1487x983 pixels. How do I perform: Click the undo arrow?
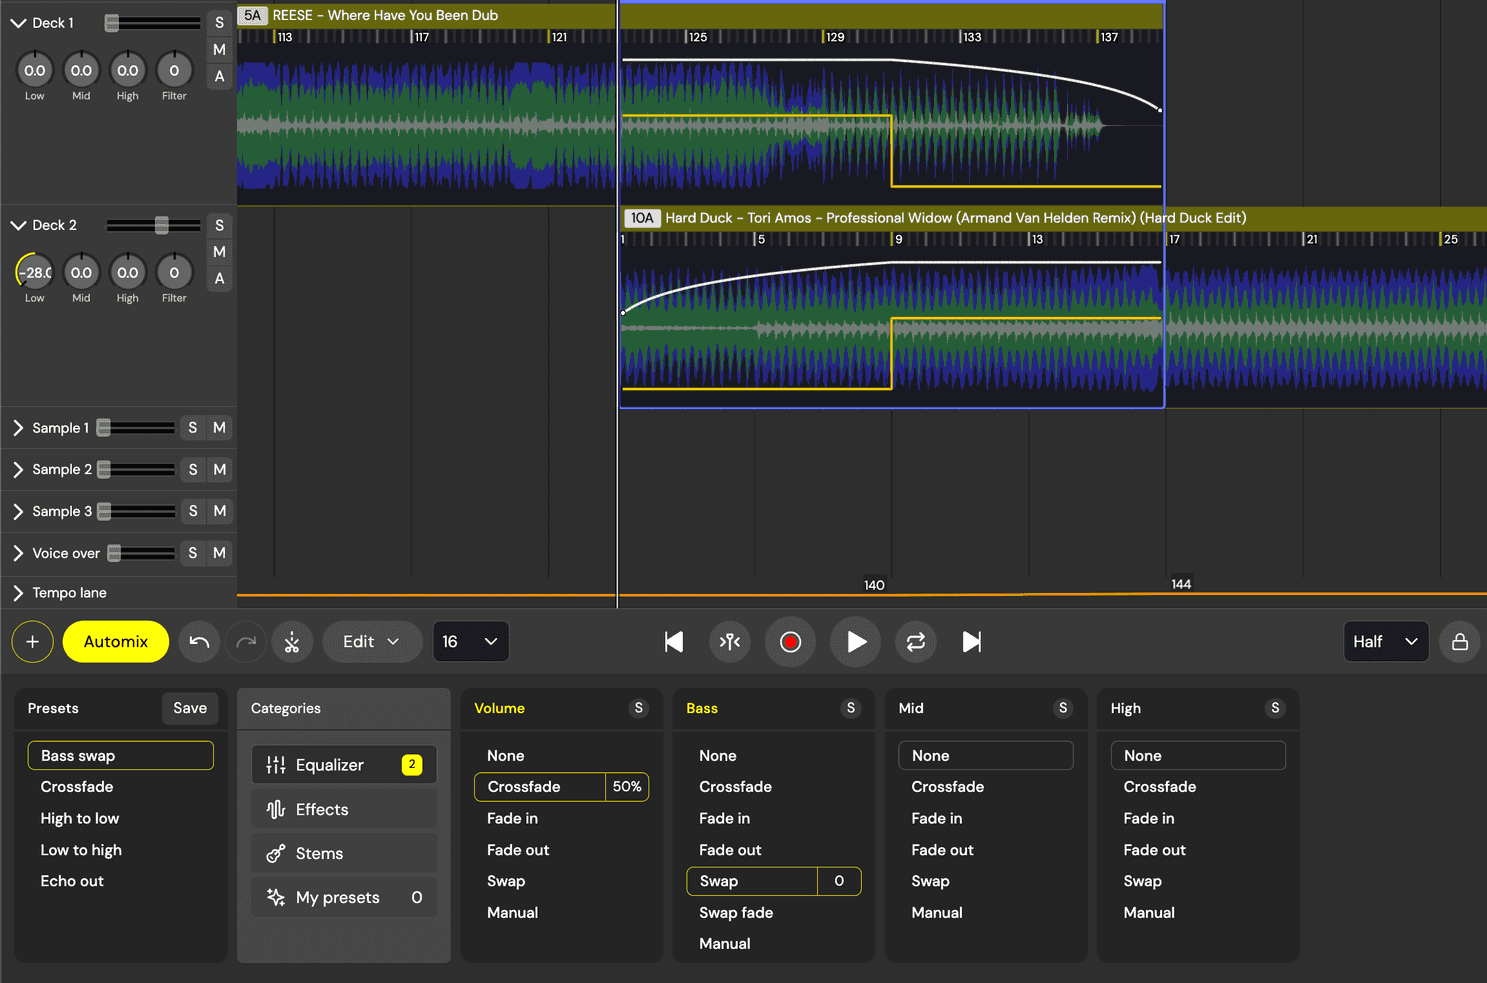[199, 642]
